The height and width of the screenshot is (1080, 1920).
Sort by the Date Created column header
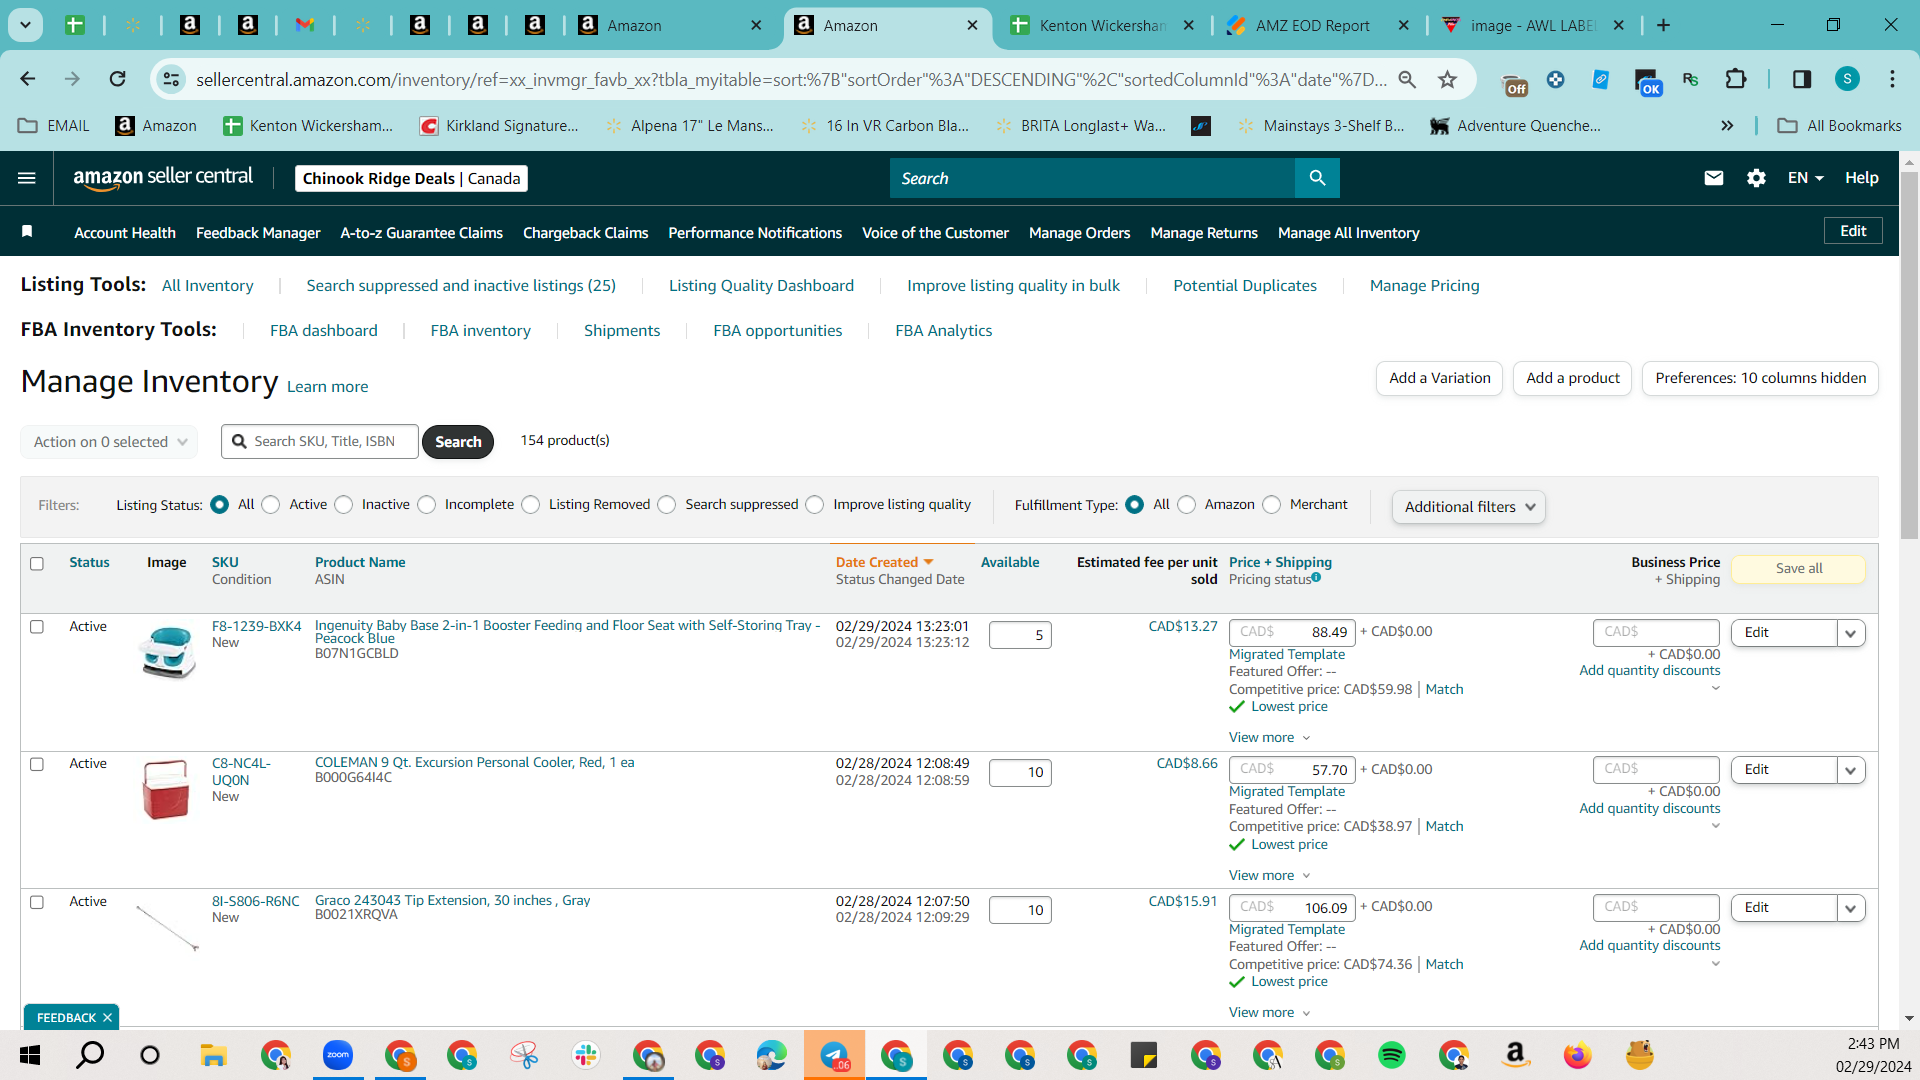click(x=885, y=563)
